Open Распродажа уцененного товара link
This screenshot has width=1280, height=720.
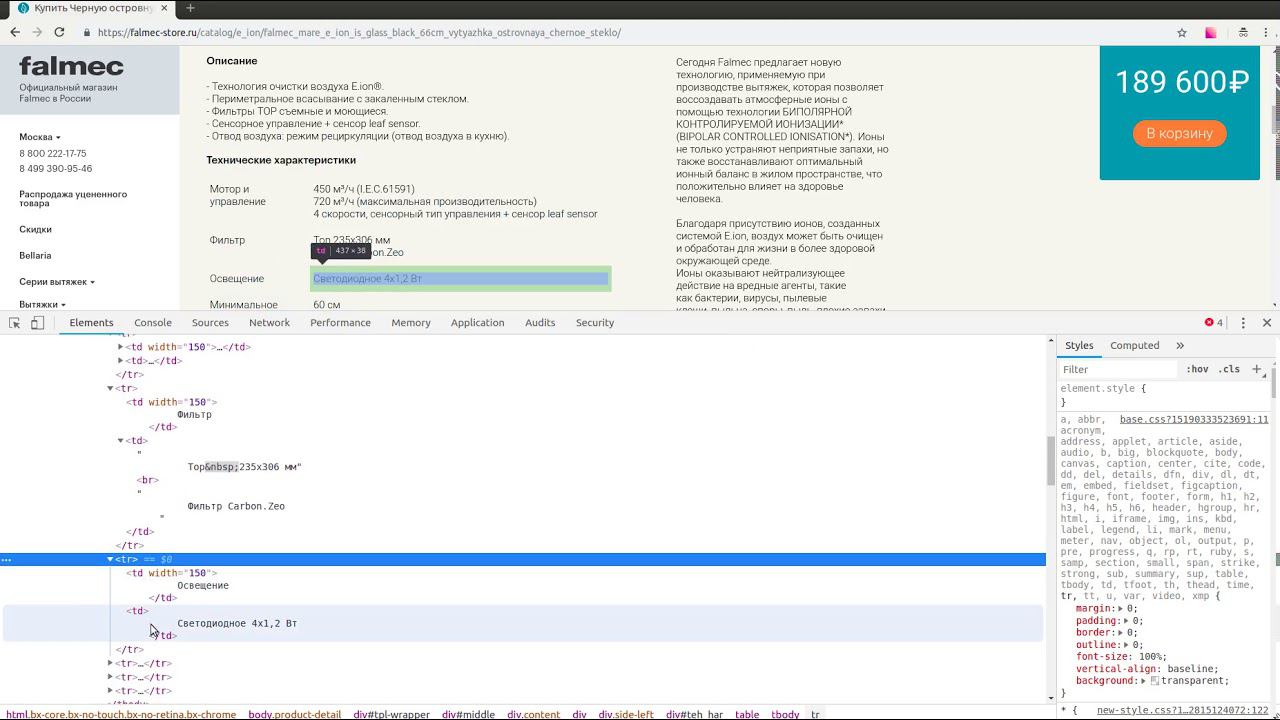(x=73, y=198)
